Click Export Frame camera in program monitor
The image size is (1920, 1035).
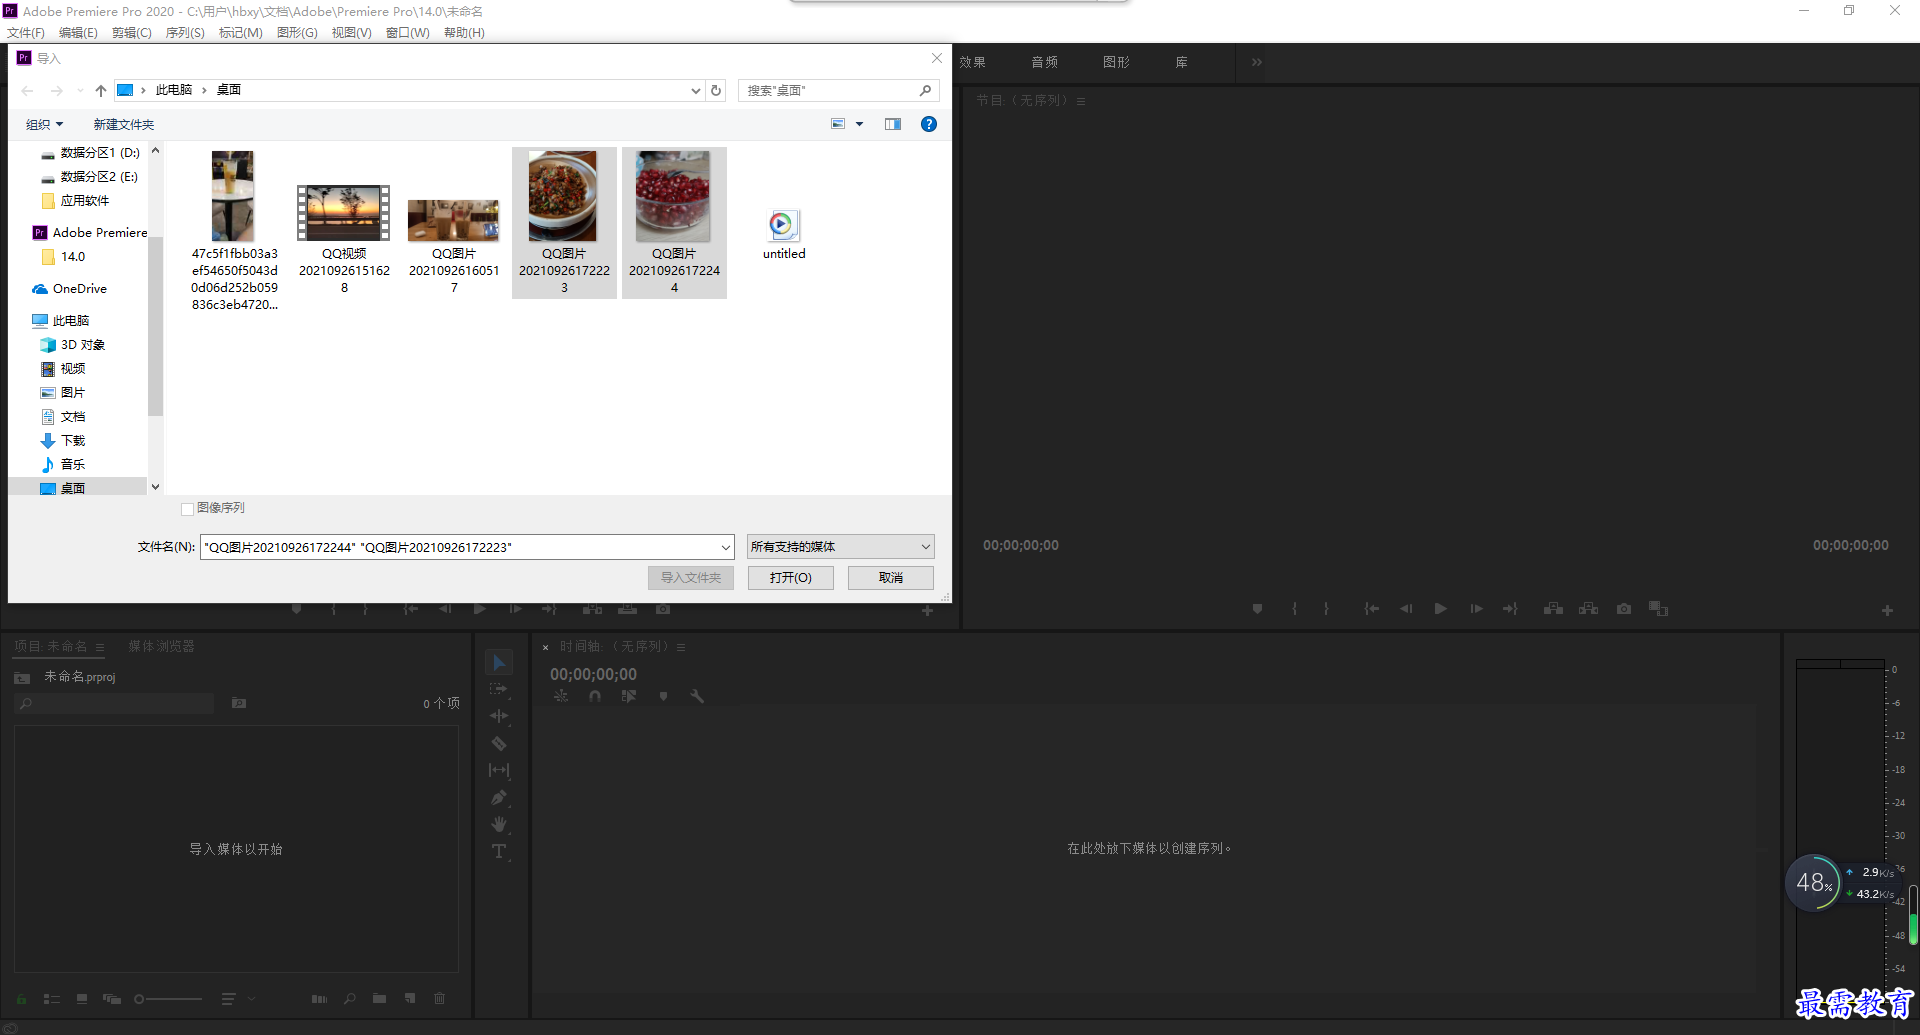pyautogui.click(x=1624, y=608)
